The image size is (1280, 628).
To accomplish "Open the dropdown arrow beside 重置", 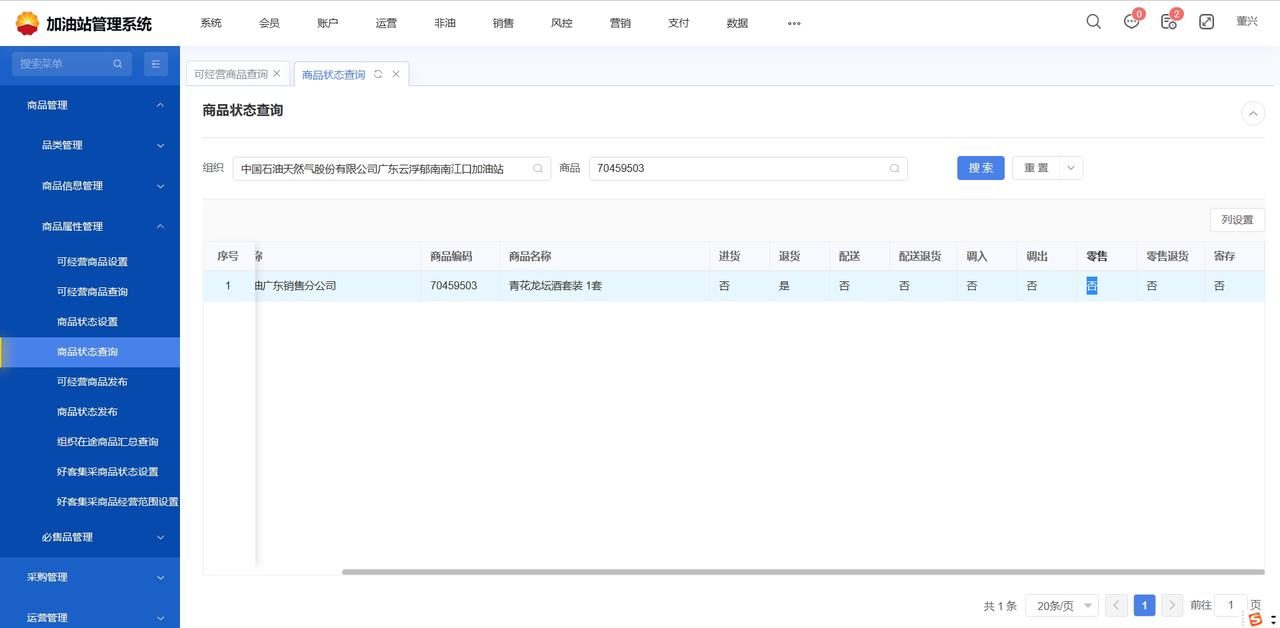I will (1070, 168).
